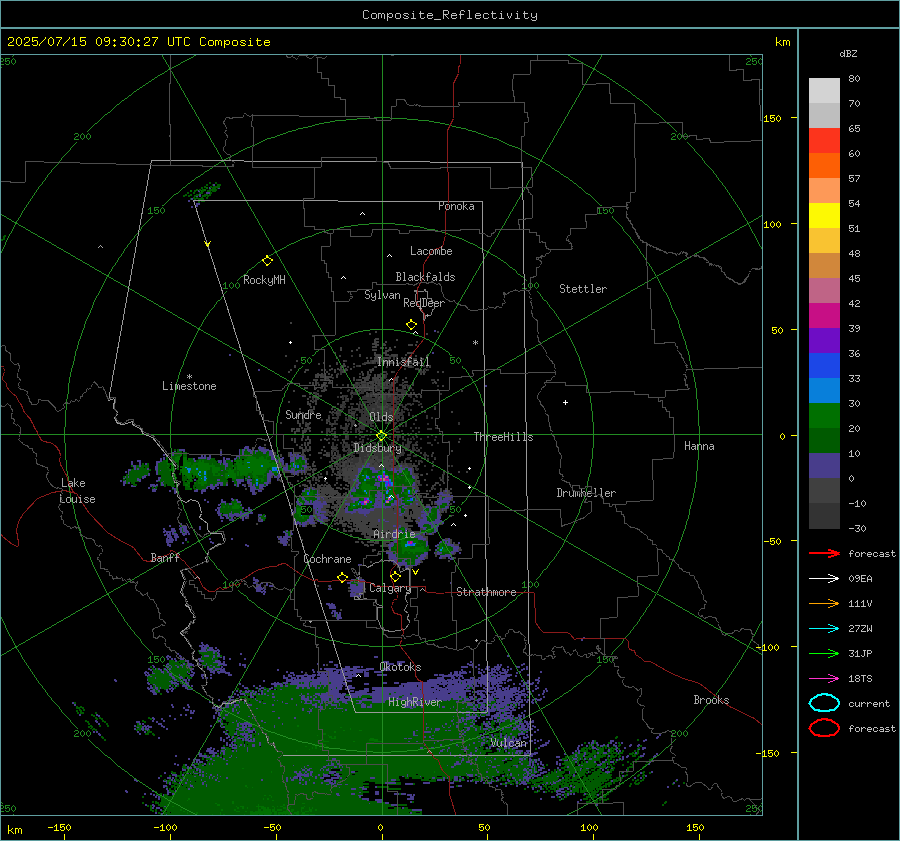Viewport: 900px width, 841px height.
Task: Click the Stettler town label
Action: [x=583, y=289]
